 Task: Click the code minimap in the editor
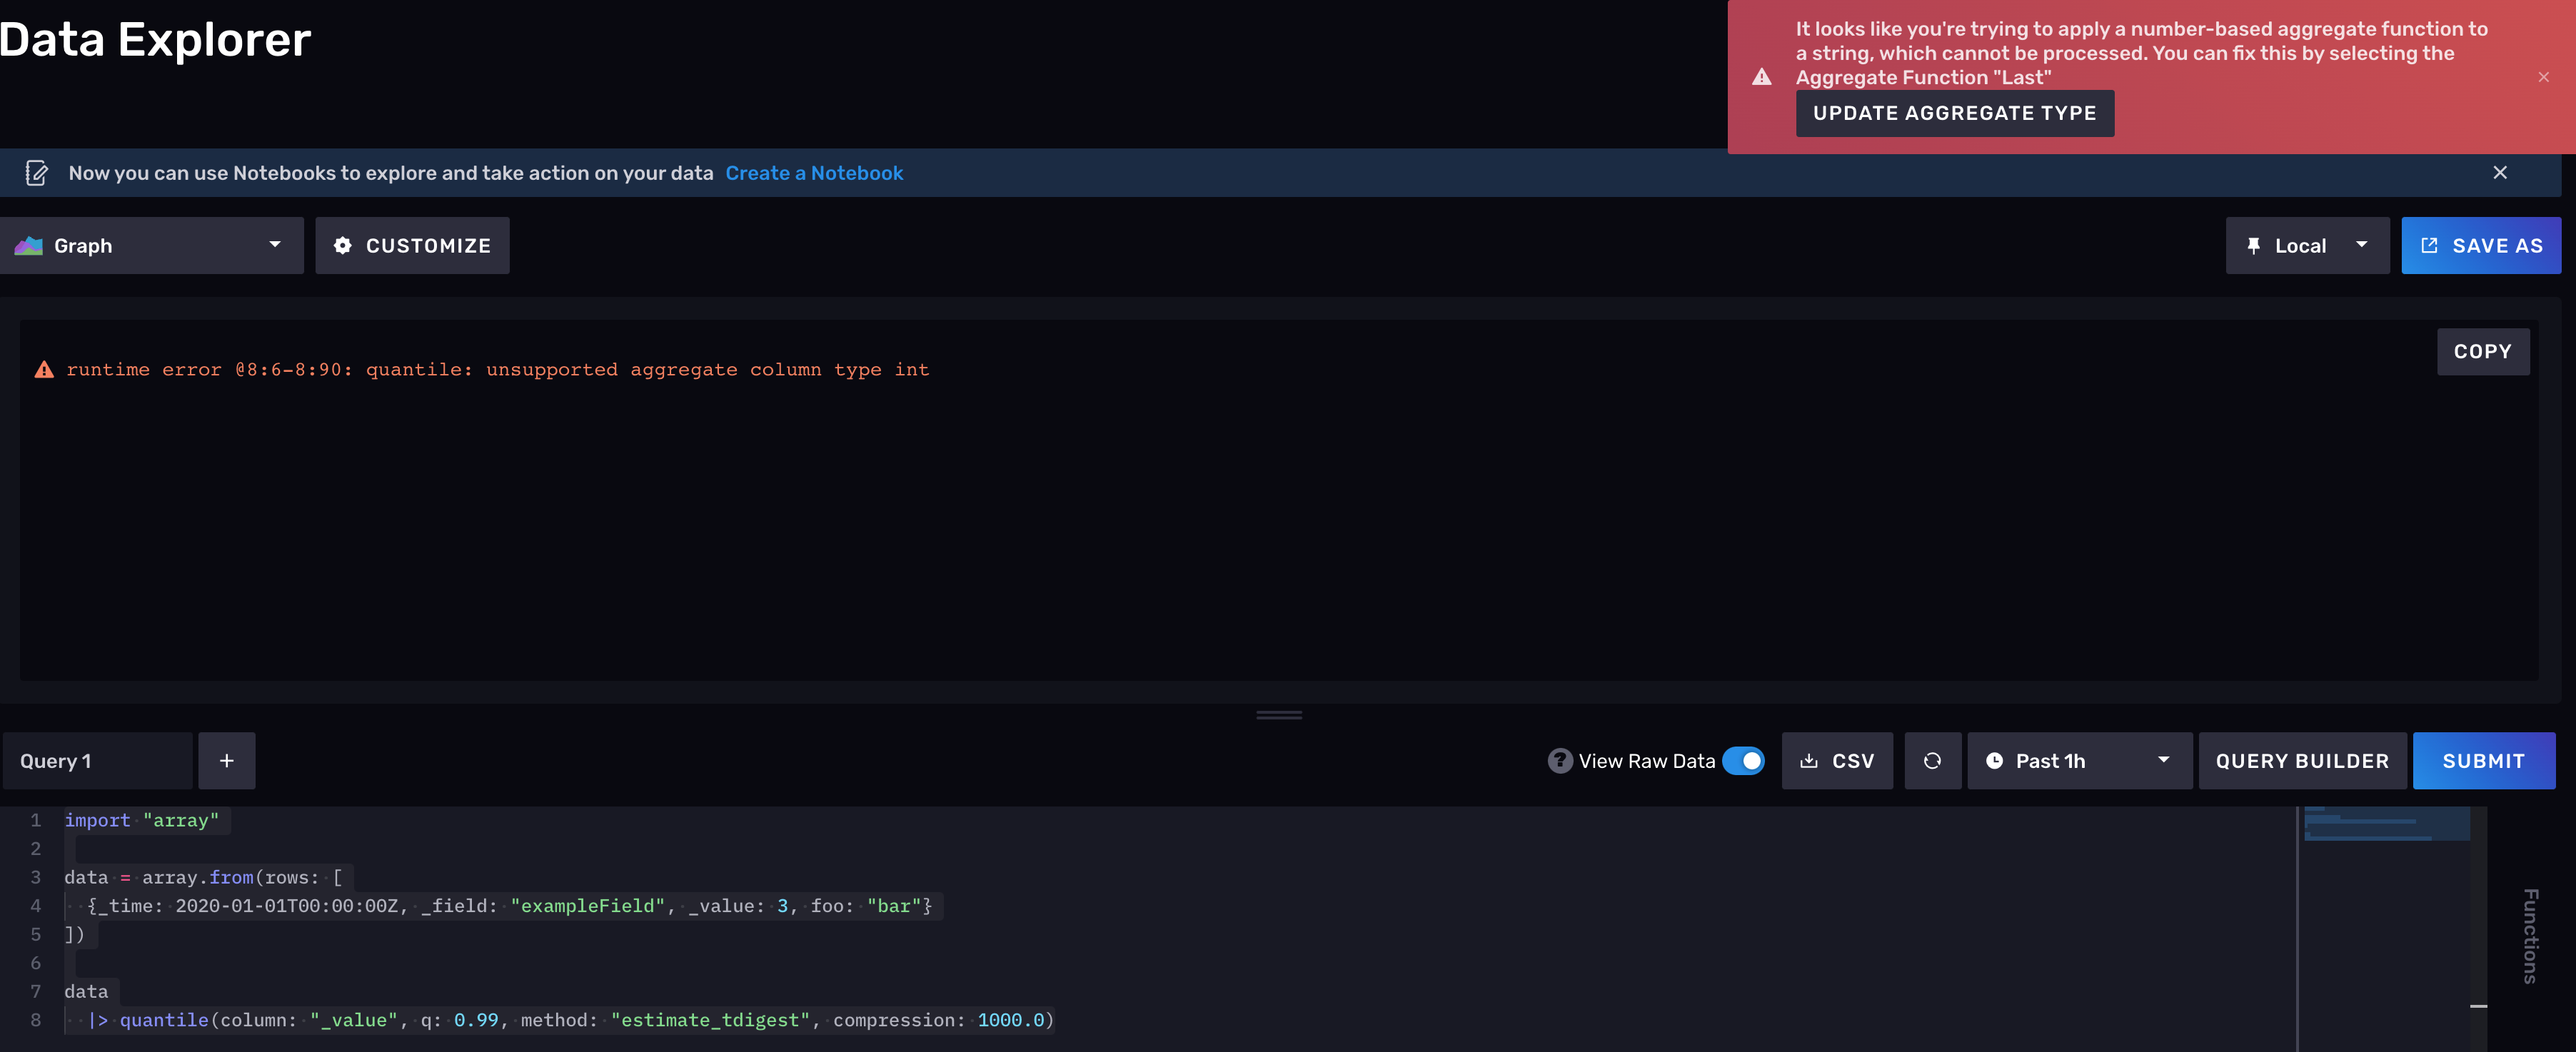click(x=2386, y=824)
